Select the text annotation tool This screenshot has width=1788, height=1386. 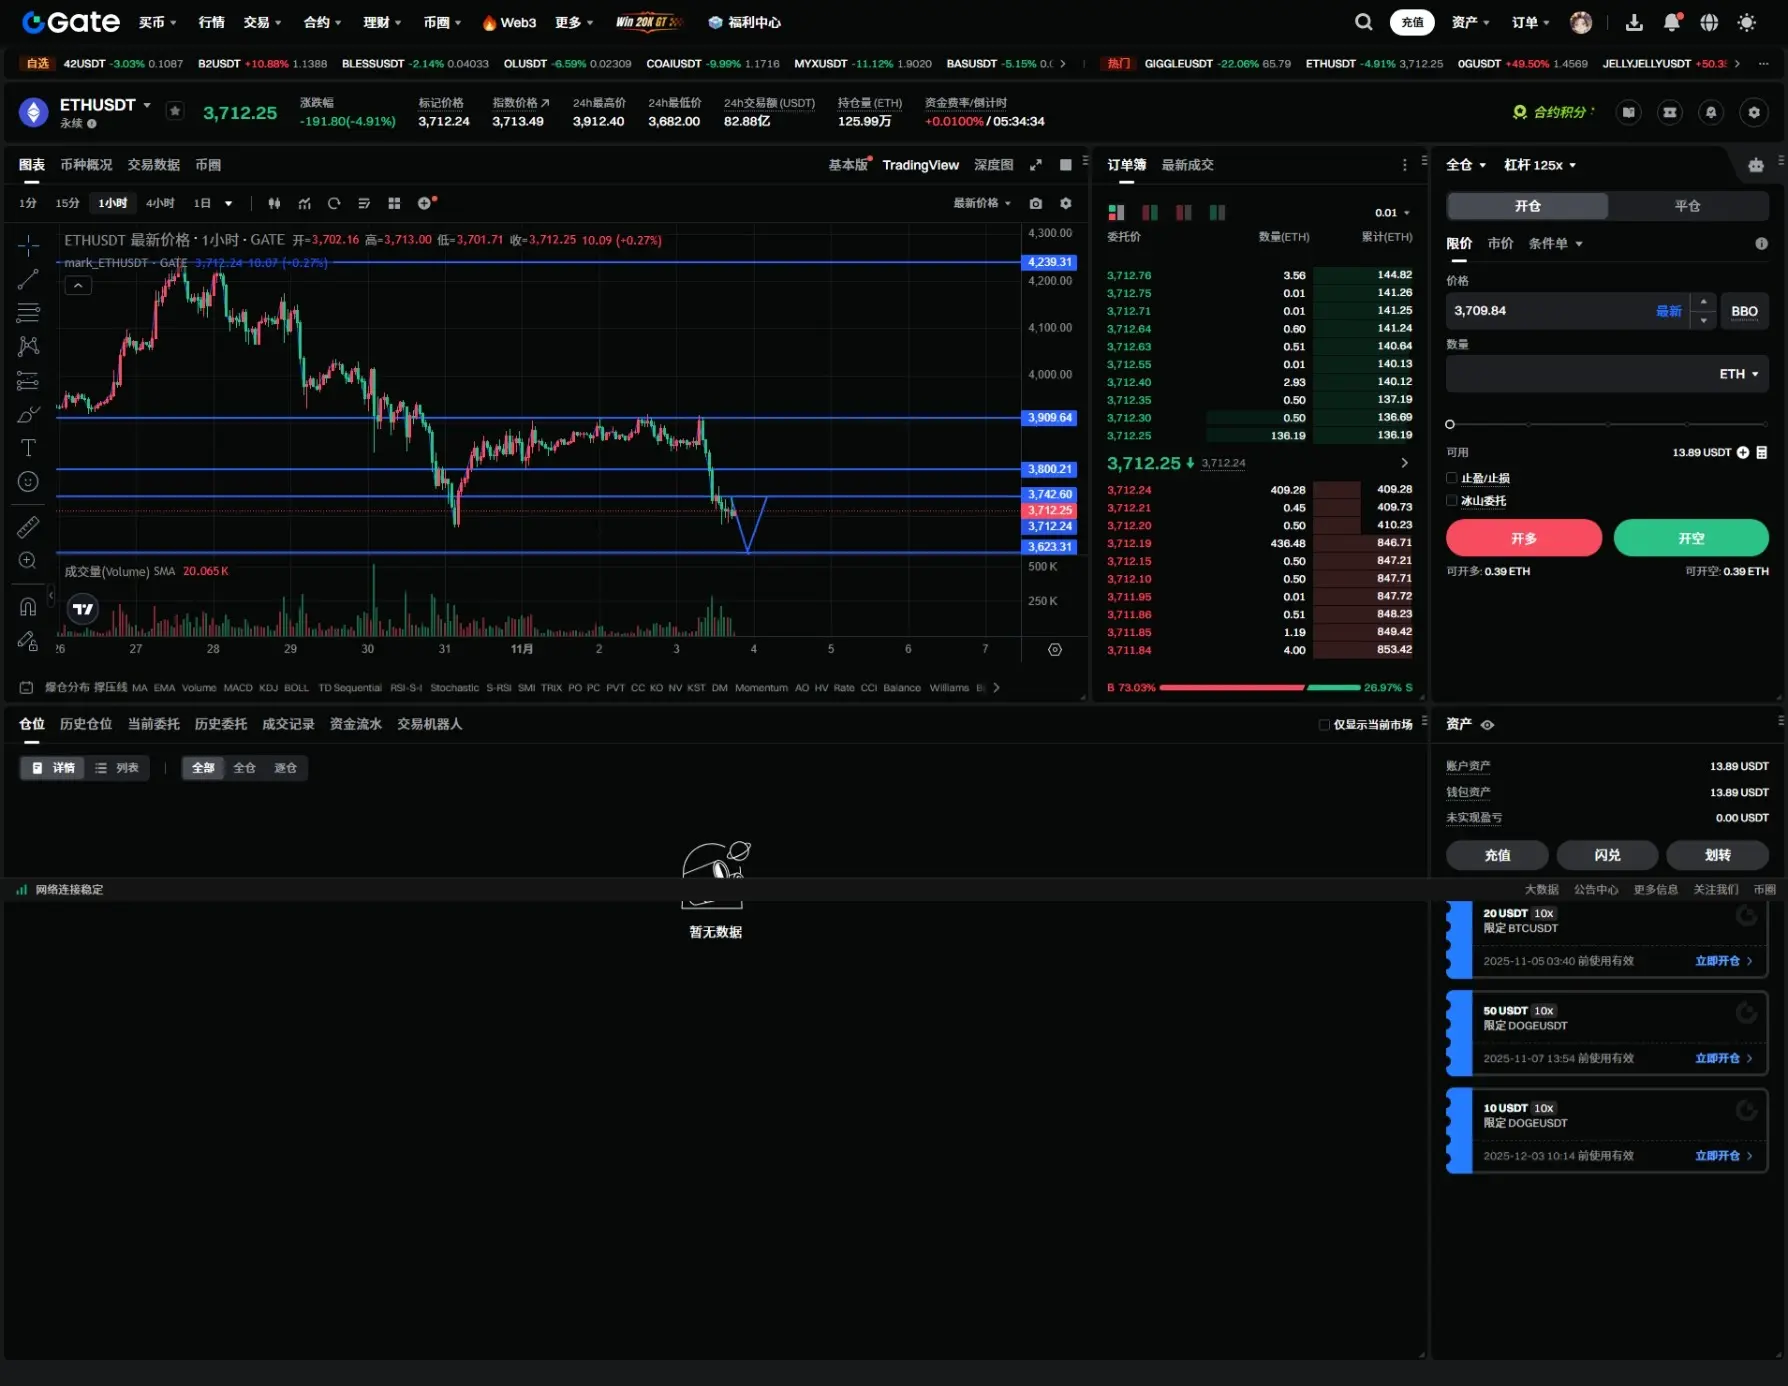[28, 448]
